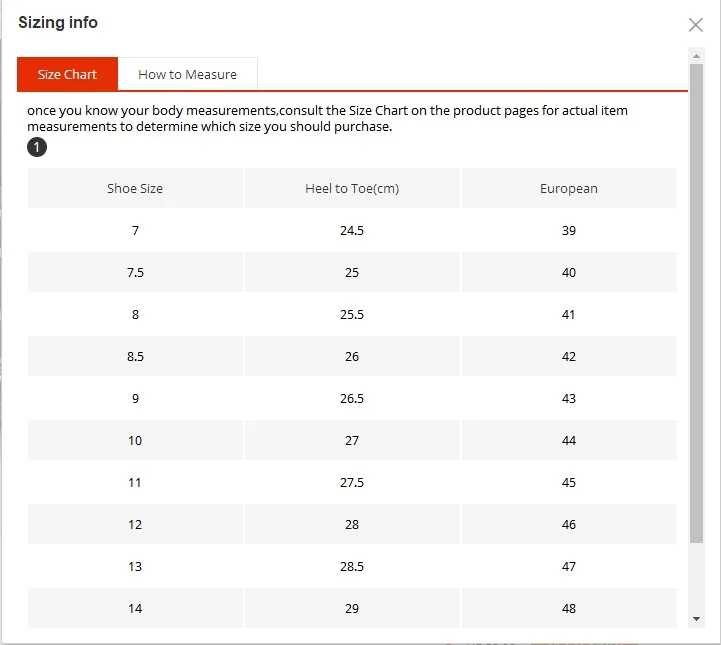Click the European column header

tap(569, 188)
